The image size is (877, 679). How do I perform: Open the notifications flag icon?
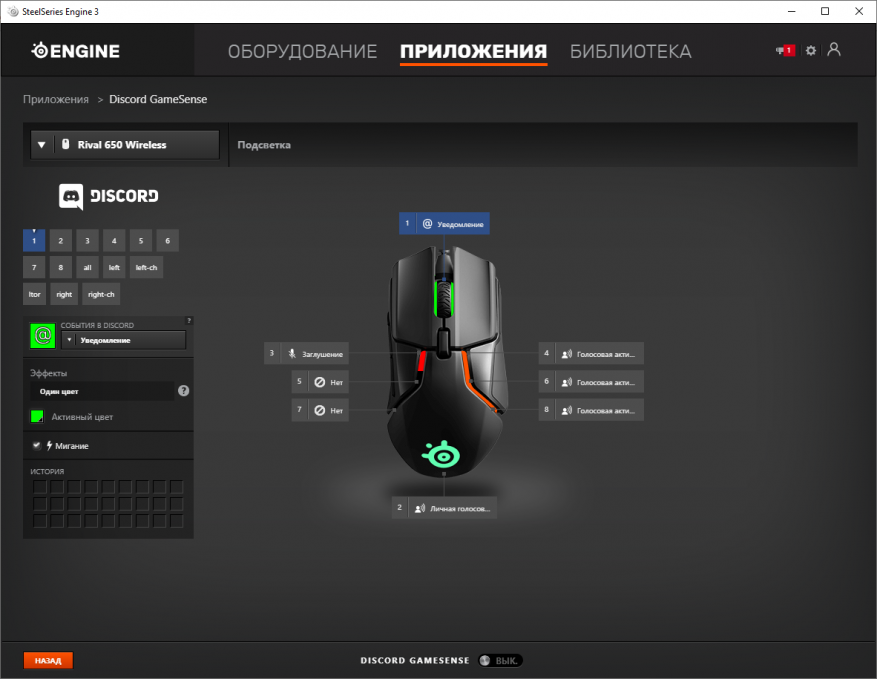click(785, 50)
